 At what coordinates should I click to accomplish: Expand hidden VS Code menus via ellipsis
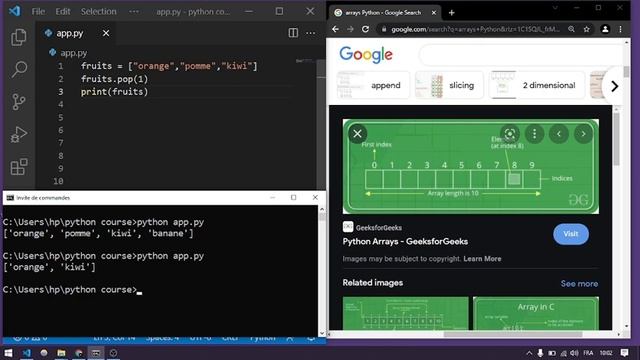click(134, 11)
